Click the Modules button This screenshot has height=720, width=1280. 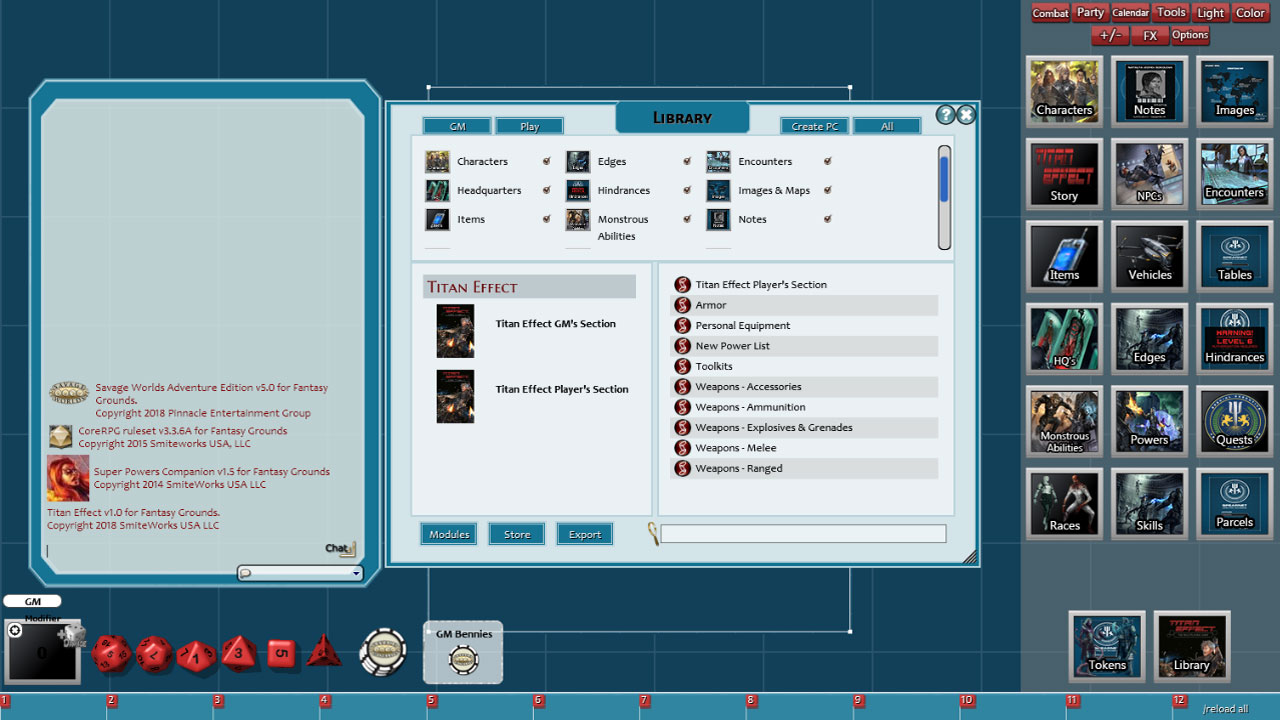448,533
